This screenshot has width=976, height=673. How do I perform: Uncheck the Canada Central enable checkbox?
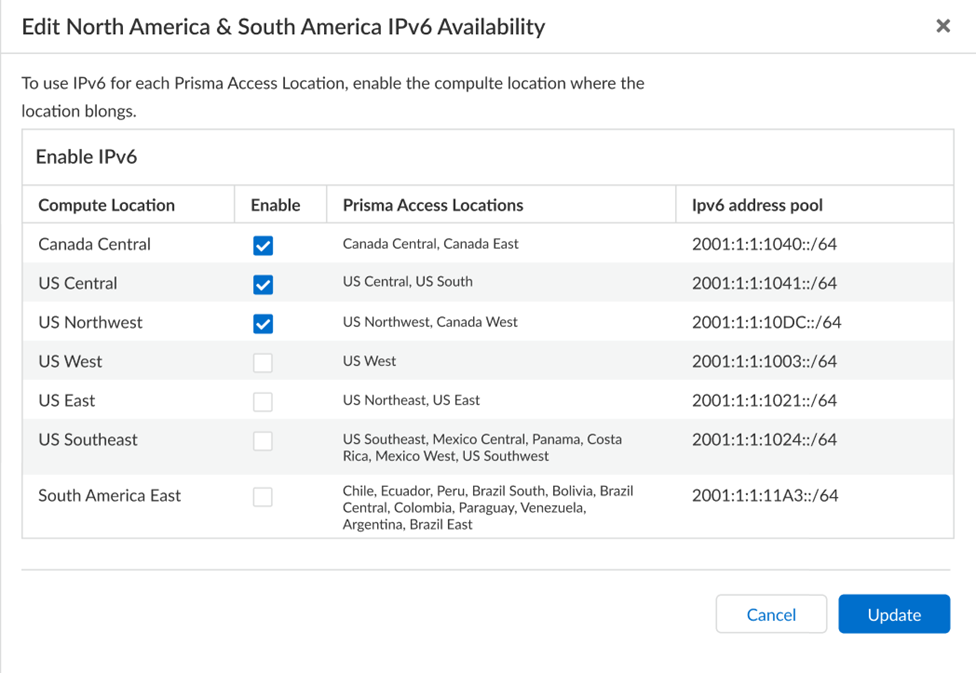click(x=263, y=245)
